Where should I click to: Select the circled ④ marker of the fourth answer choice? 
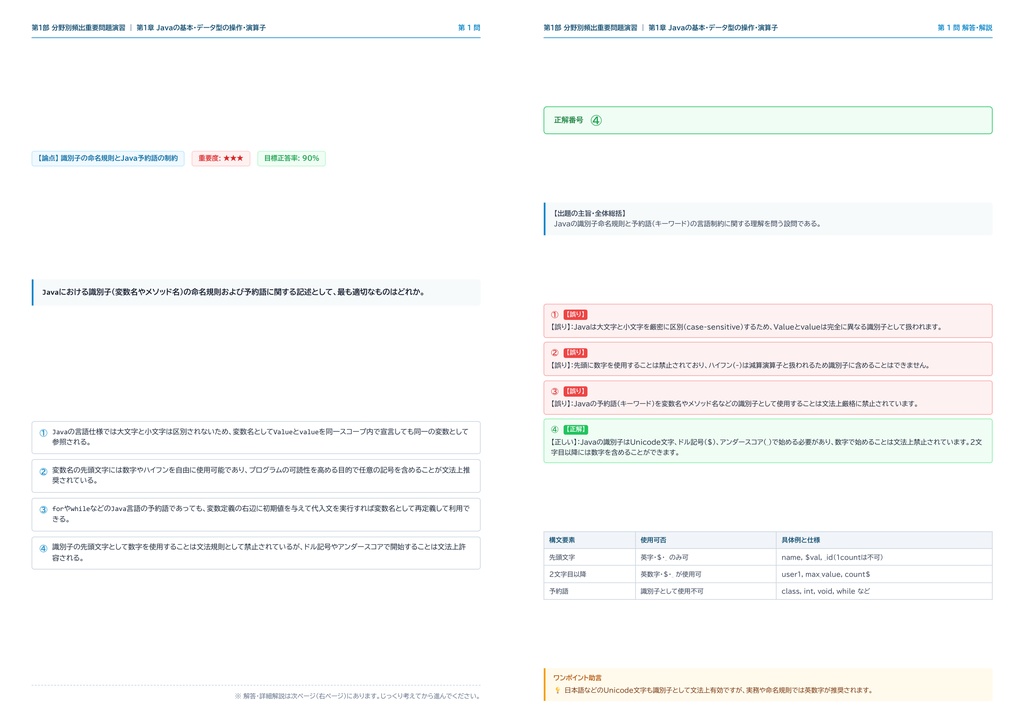pos(43,548)
